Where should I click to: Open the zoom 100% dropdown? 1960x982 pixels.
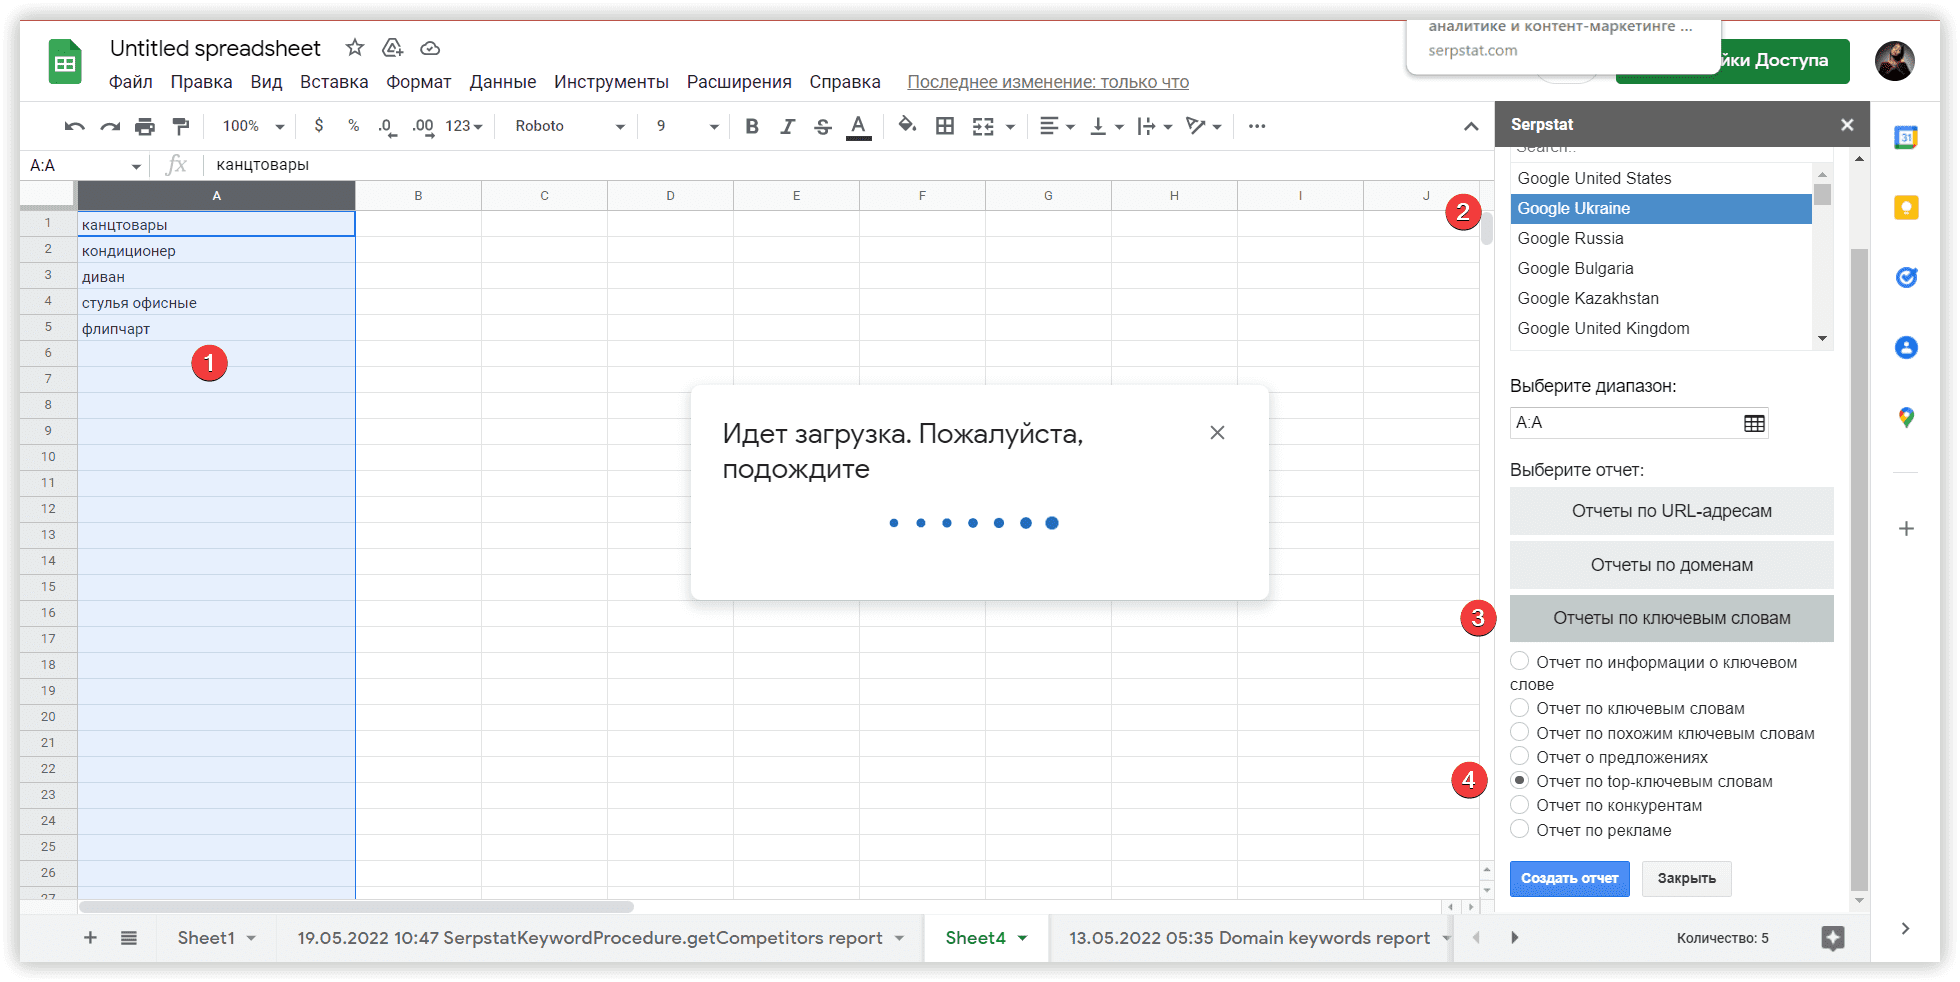[x=253, y=126]
